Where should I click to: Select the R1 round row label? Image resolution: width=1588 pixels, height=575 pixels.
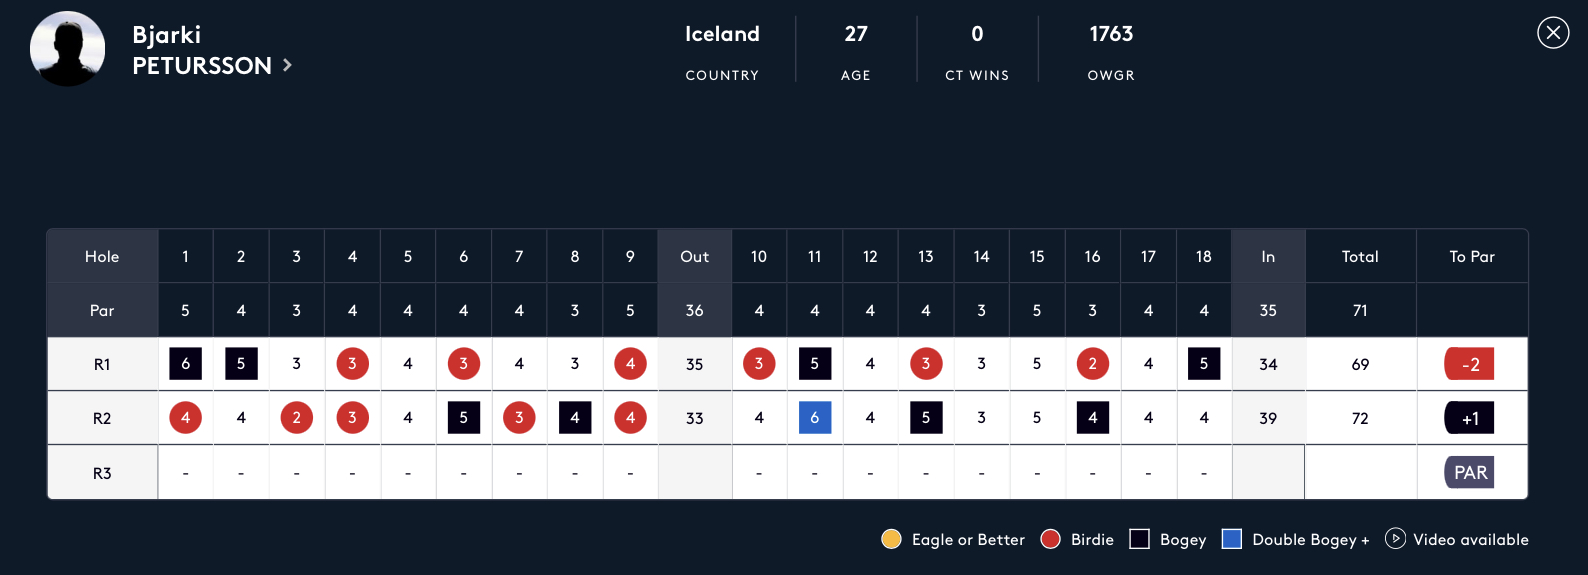(x=102, y=364)
